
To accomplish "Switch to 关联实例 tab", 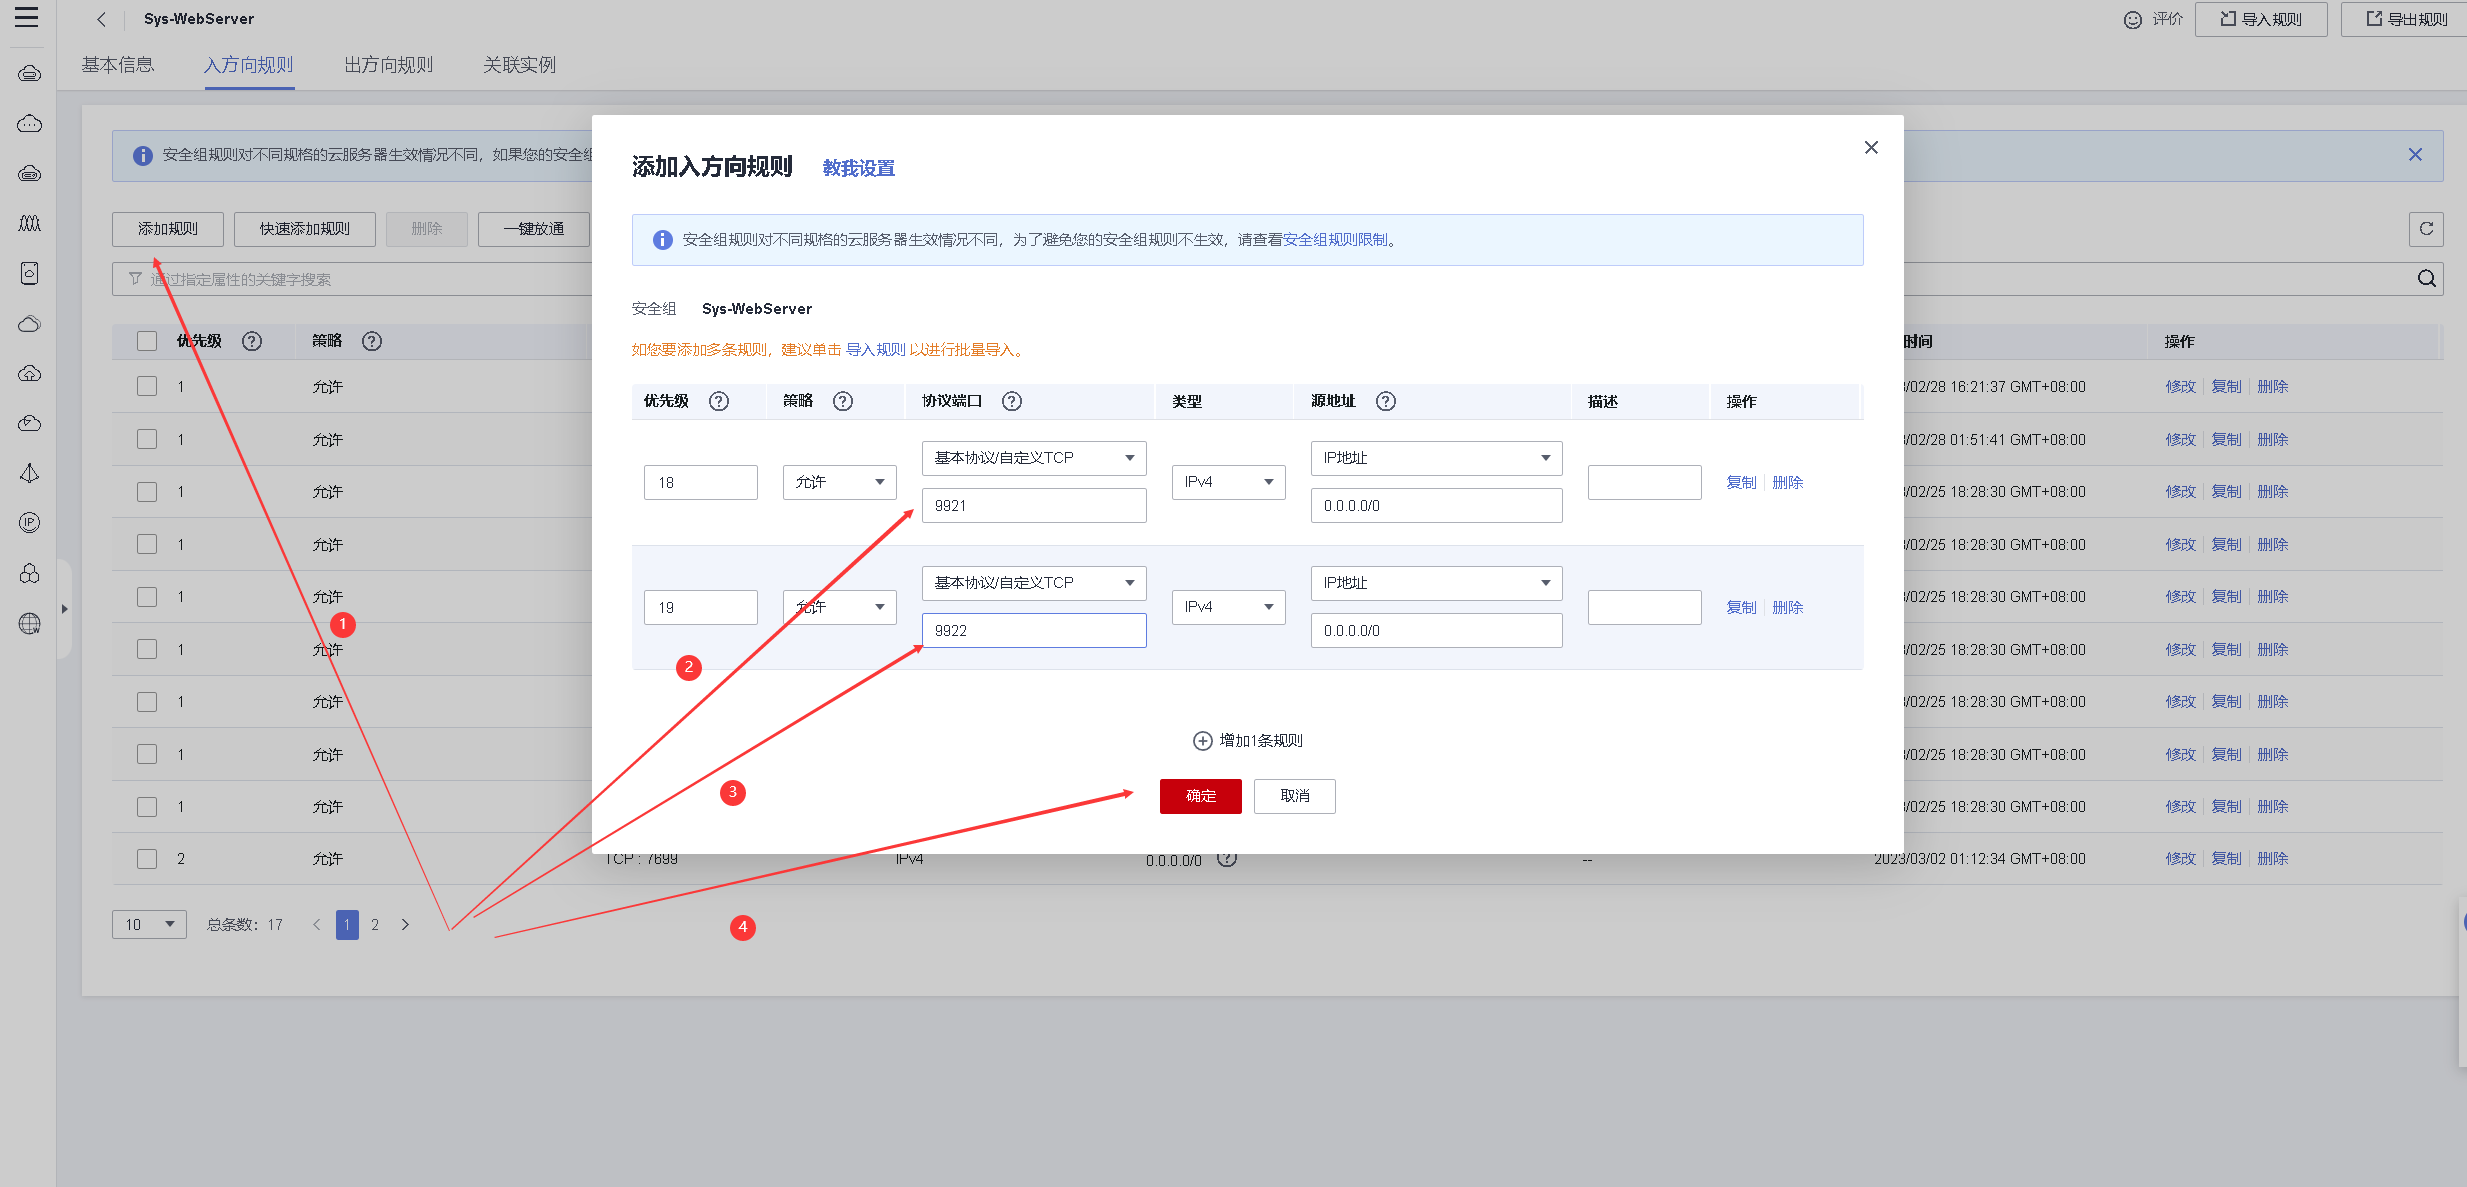I will tap(519, 65).
